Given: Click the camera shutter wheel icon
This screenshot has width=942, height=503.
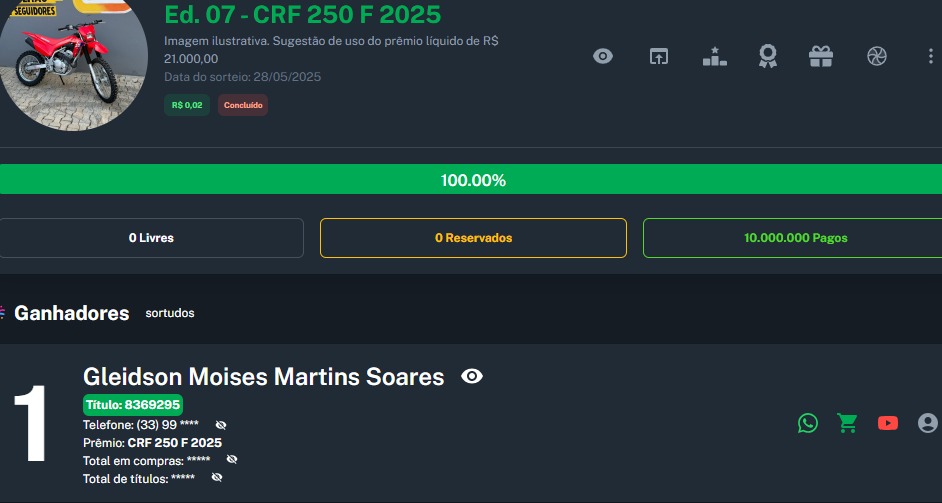Looking at the screenshot, I should (877, 56).
